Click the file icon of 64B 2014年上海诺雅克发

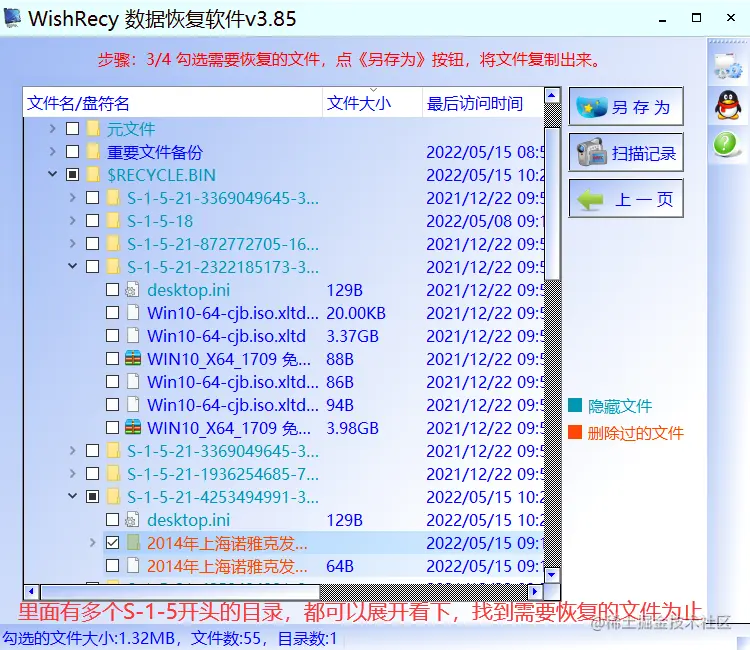coord(133,565)
